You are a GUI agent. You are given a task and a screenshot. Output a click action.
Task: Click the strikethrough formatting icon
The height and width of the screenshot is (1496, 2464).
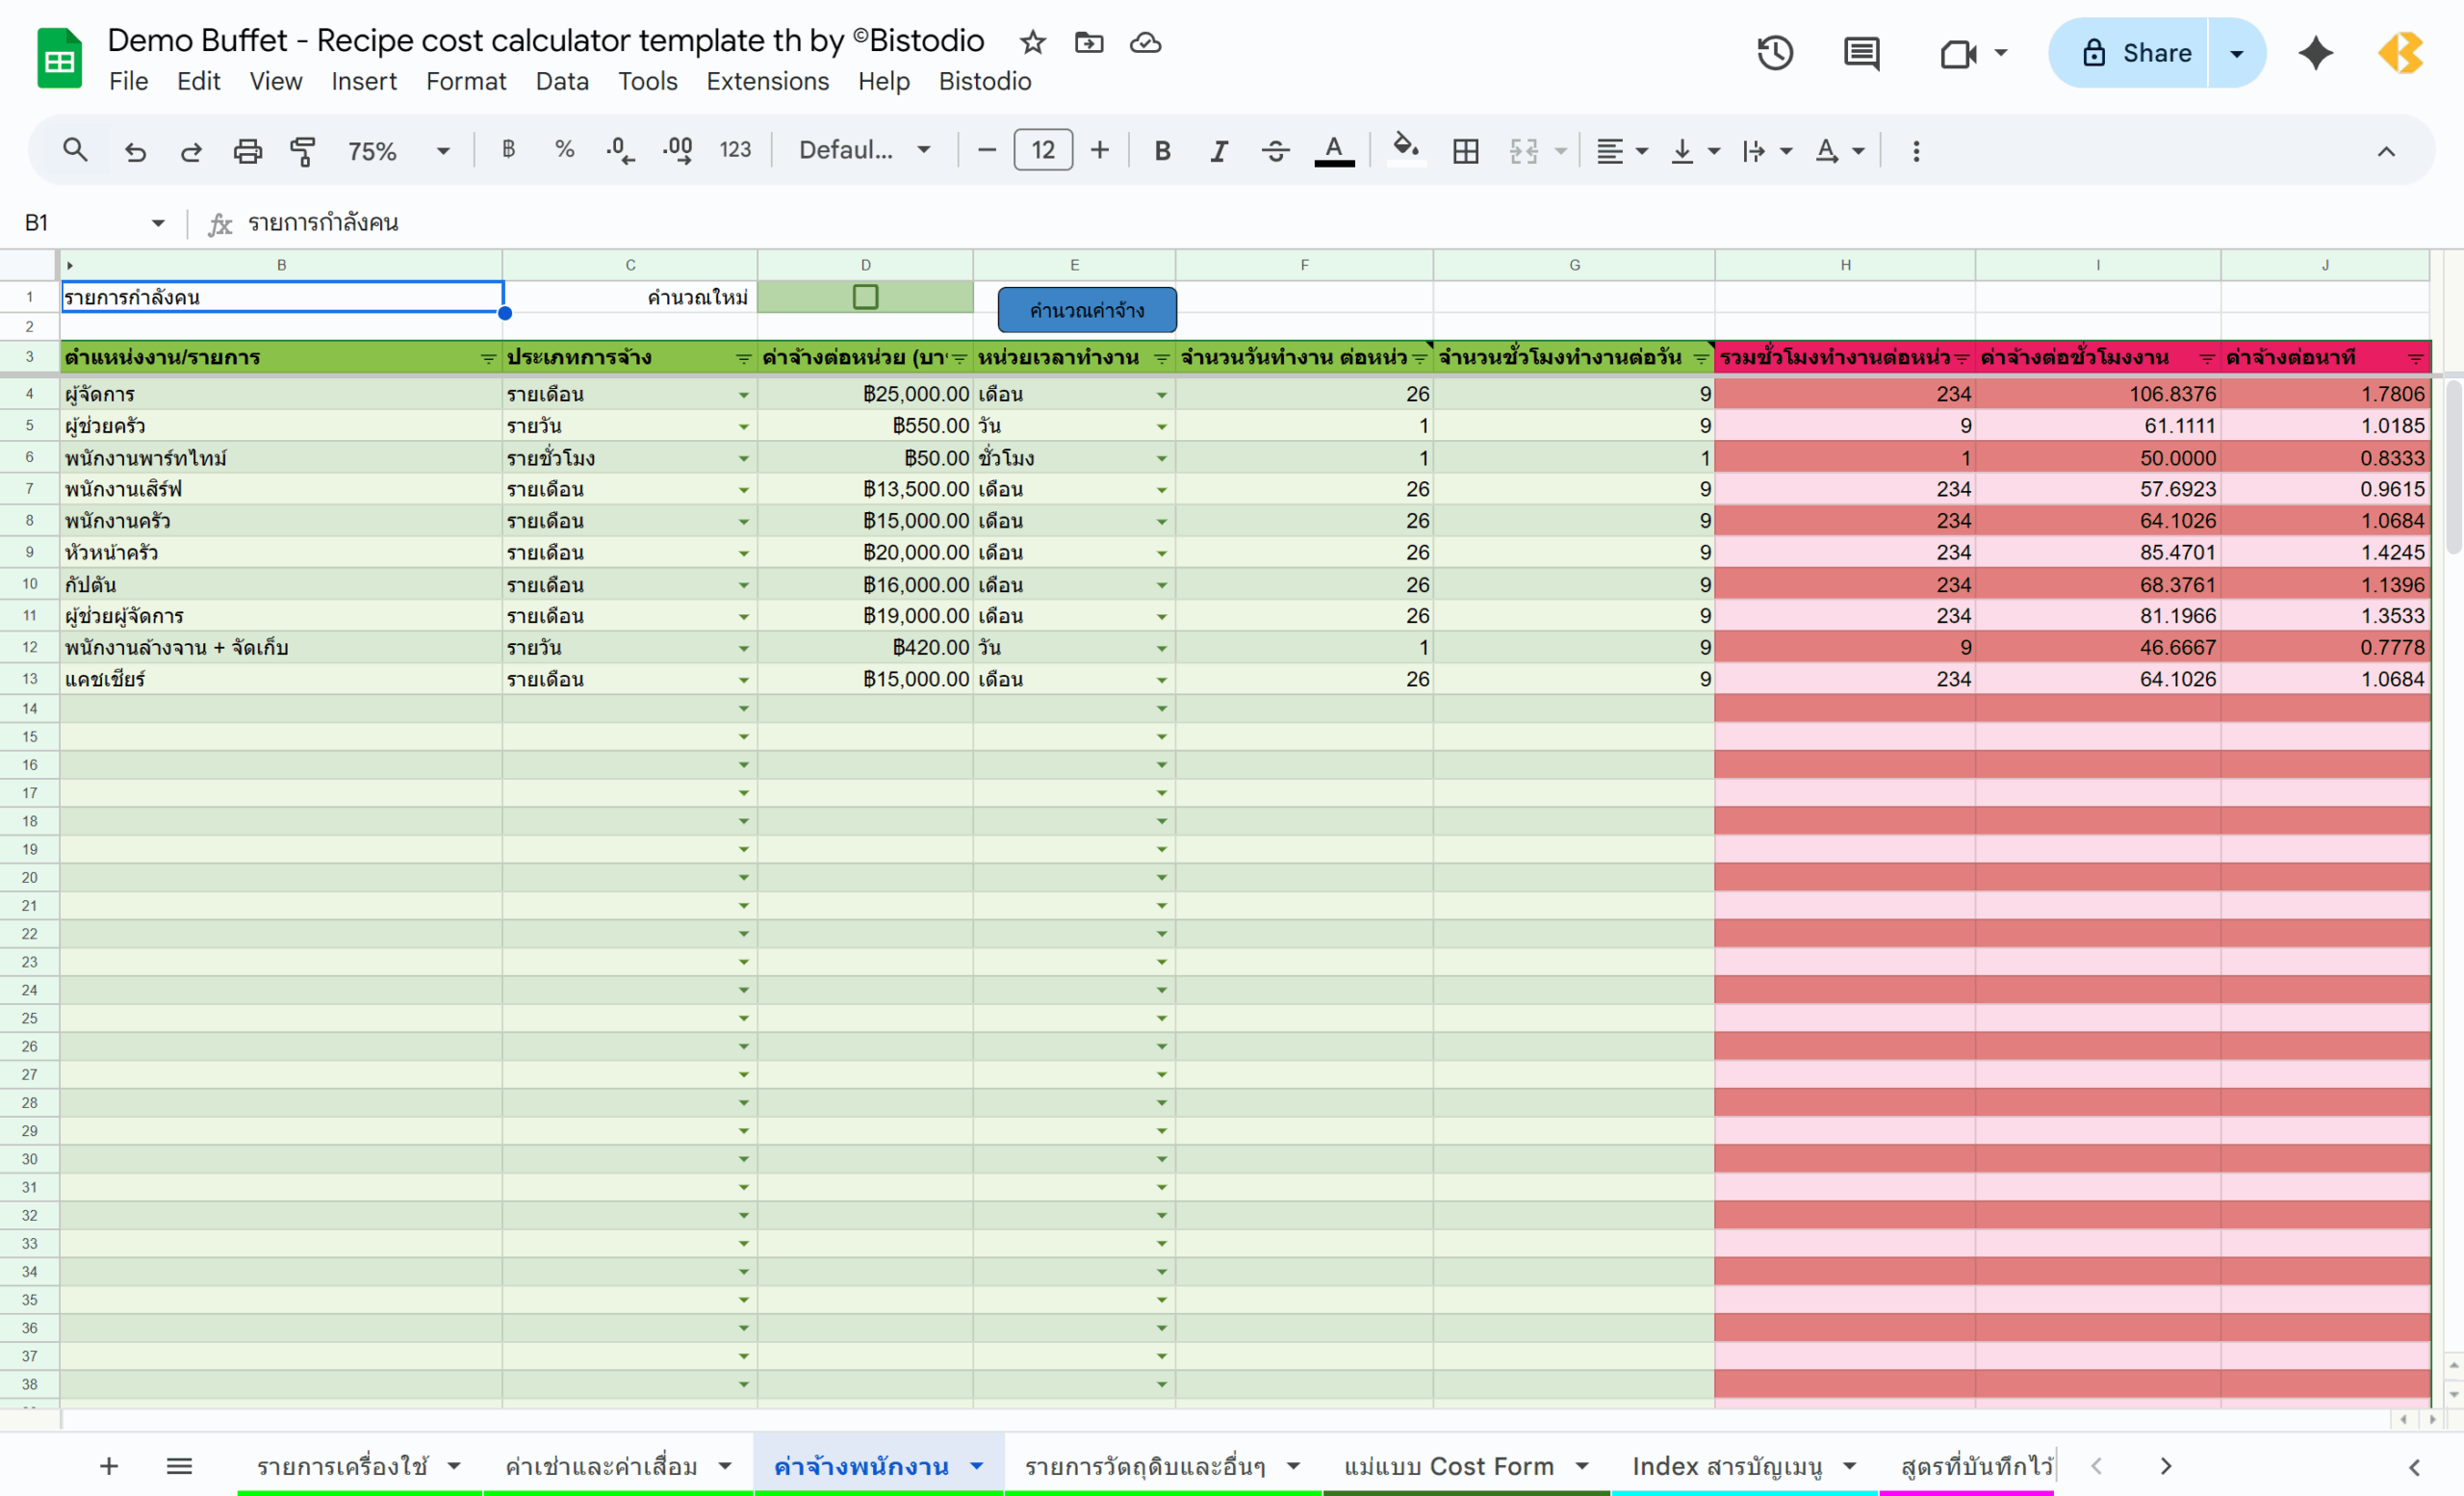coord(1275,151)
